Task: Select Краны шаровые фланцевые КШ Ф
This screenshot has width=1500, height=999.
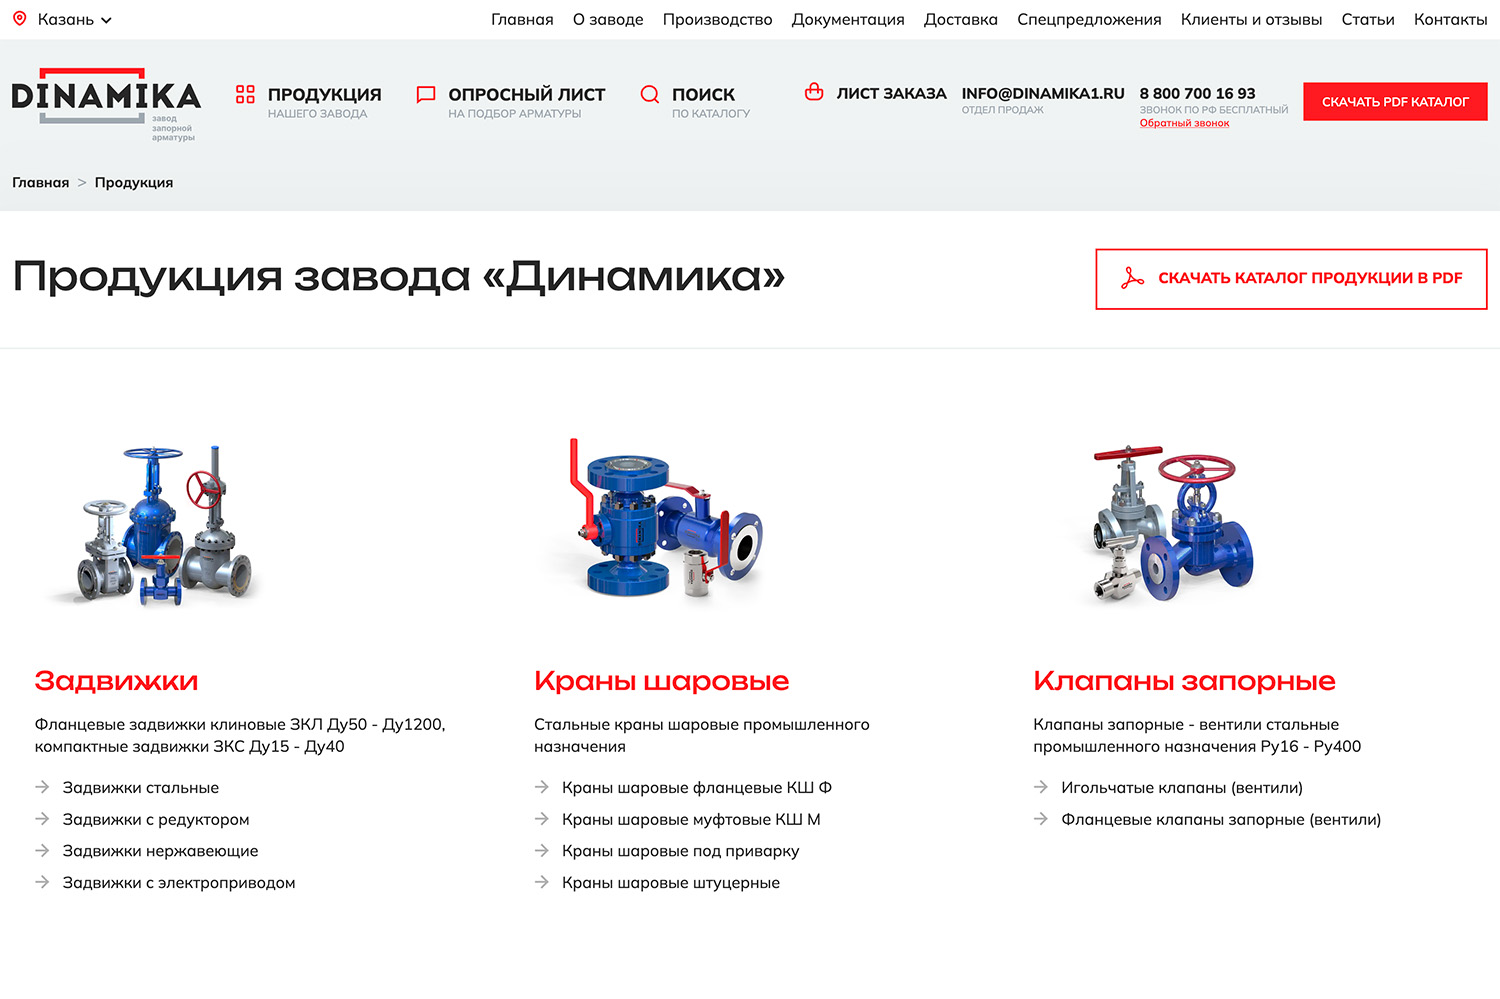Action: click(696, 787)
